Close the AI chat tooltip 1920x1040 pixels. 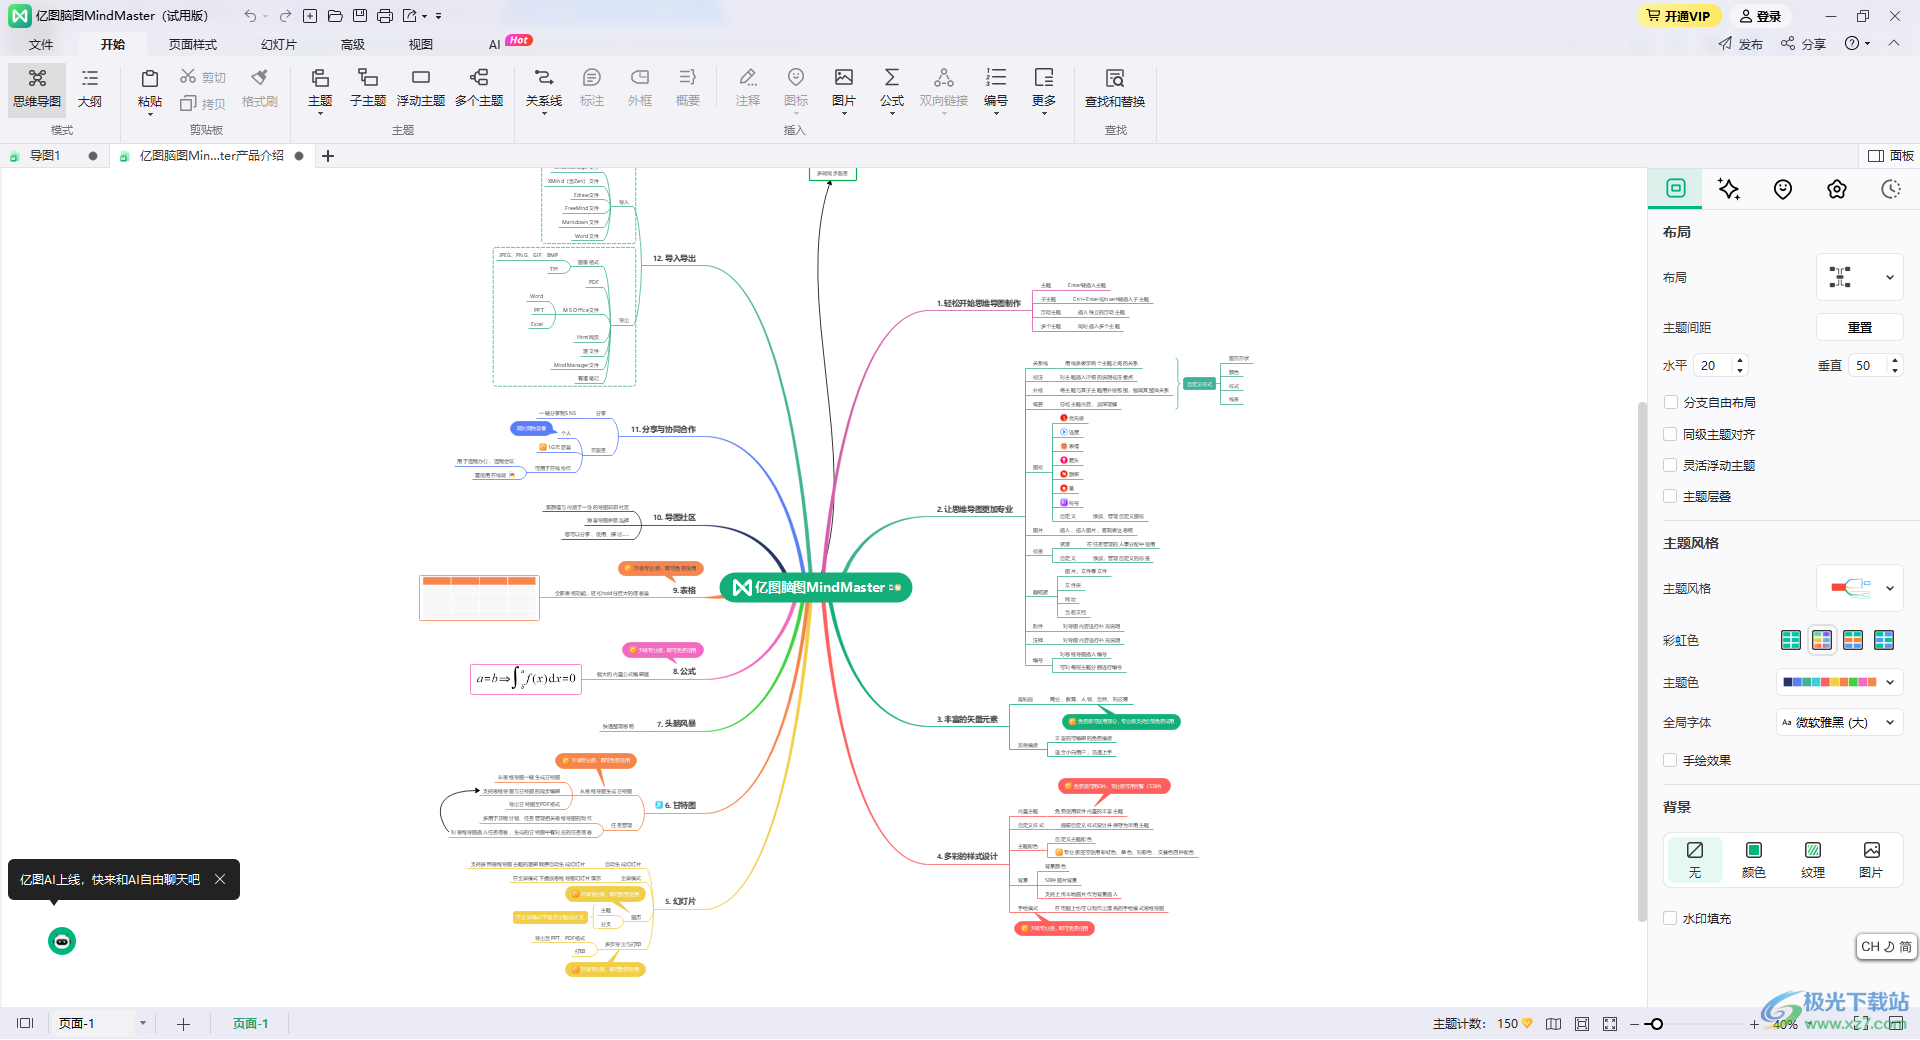(x=220, y=879)
